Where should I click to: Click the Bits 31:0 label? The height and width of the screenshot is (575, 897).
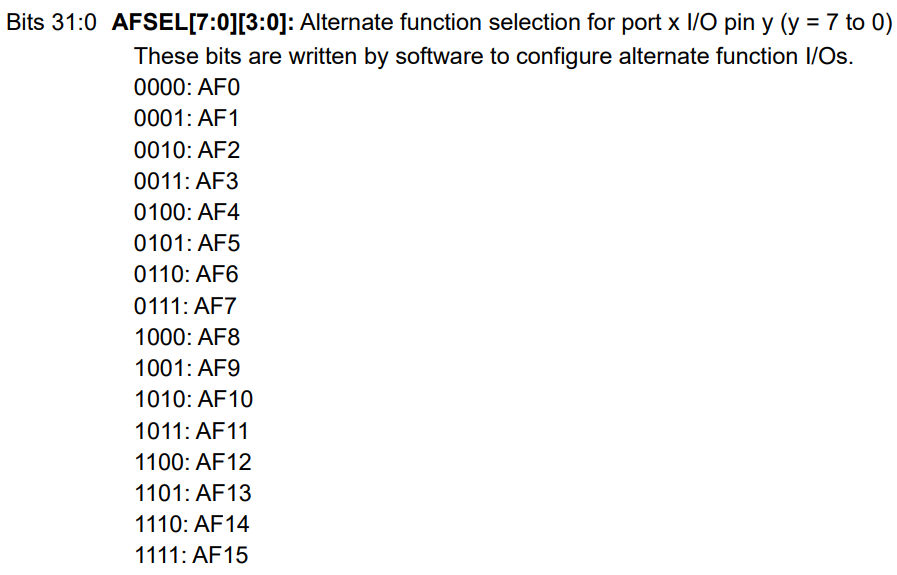coord(51,23)
